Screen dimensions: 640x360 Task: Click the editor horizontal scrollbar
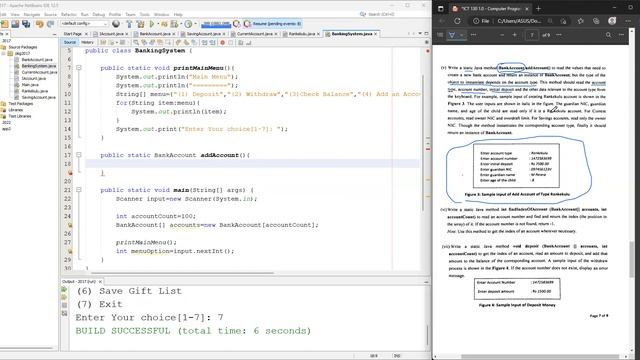click(x=182, y=273)
